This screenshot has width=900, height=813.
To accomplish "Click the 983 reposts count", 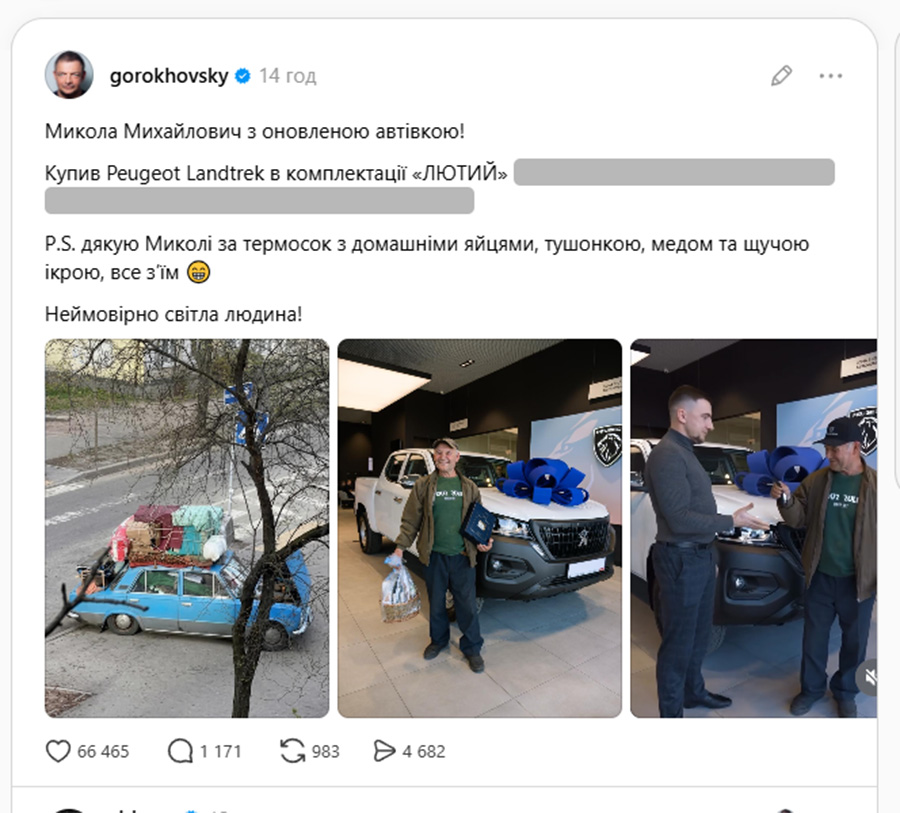I will (x=325, y=752).
